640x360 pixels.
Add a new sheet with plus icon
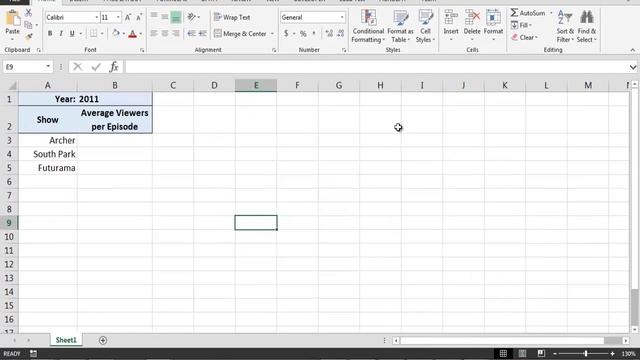pyautogui.click(x=103, y=340)
